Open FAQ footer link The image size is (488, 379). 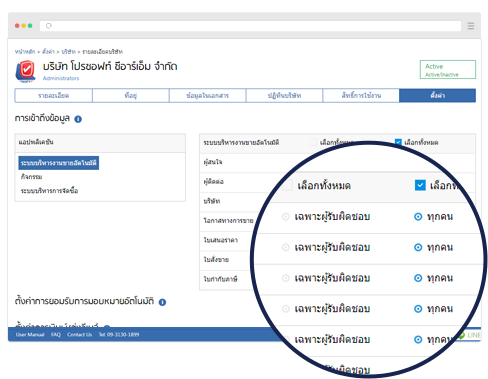56,335
